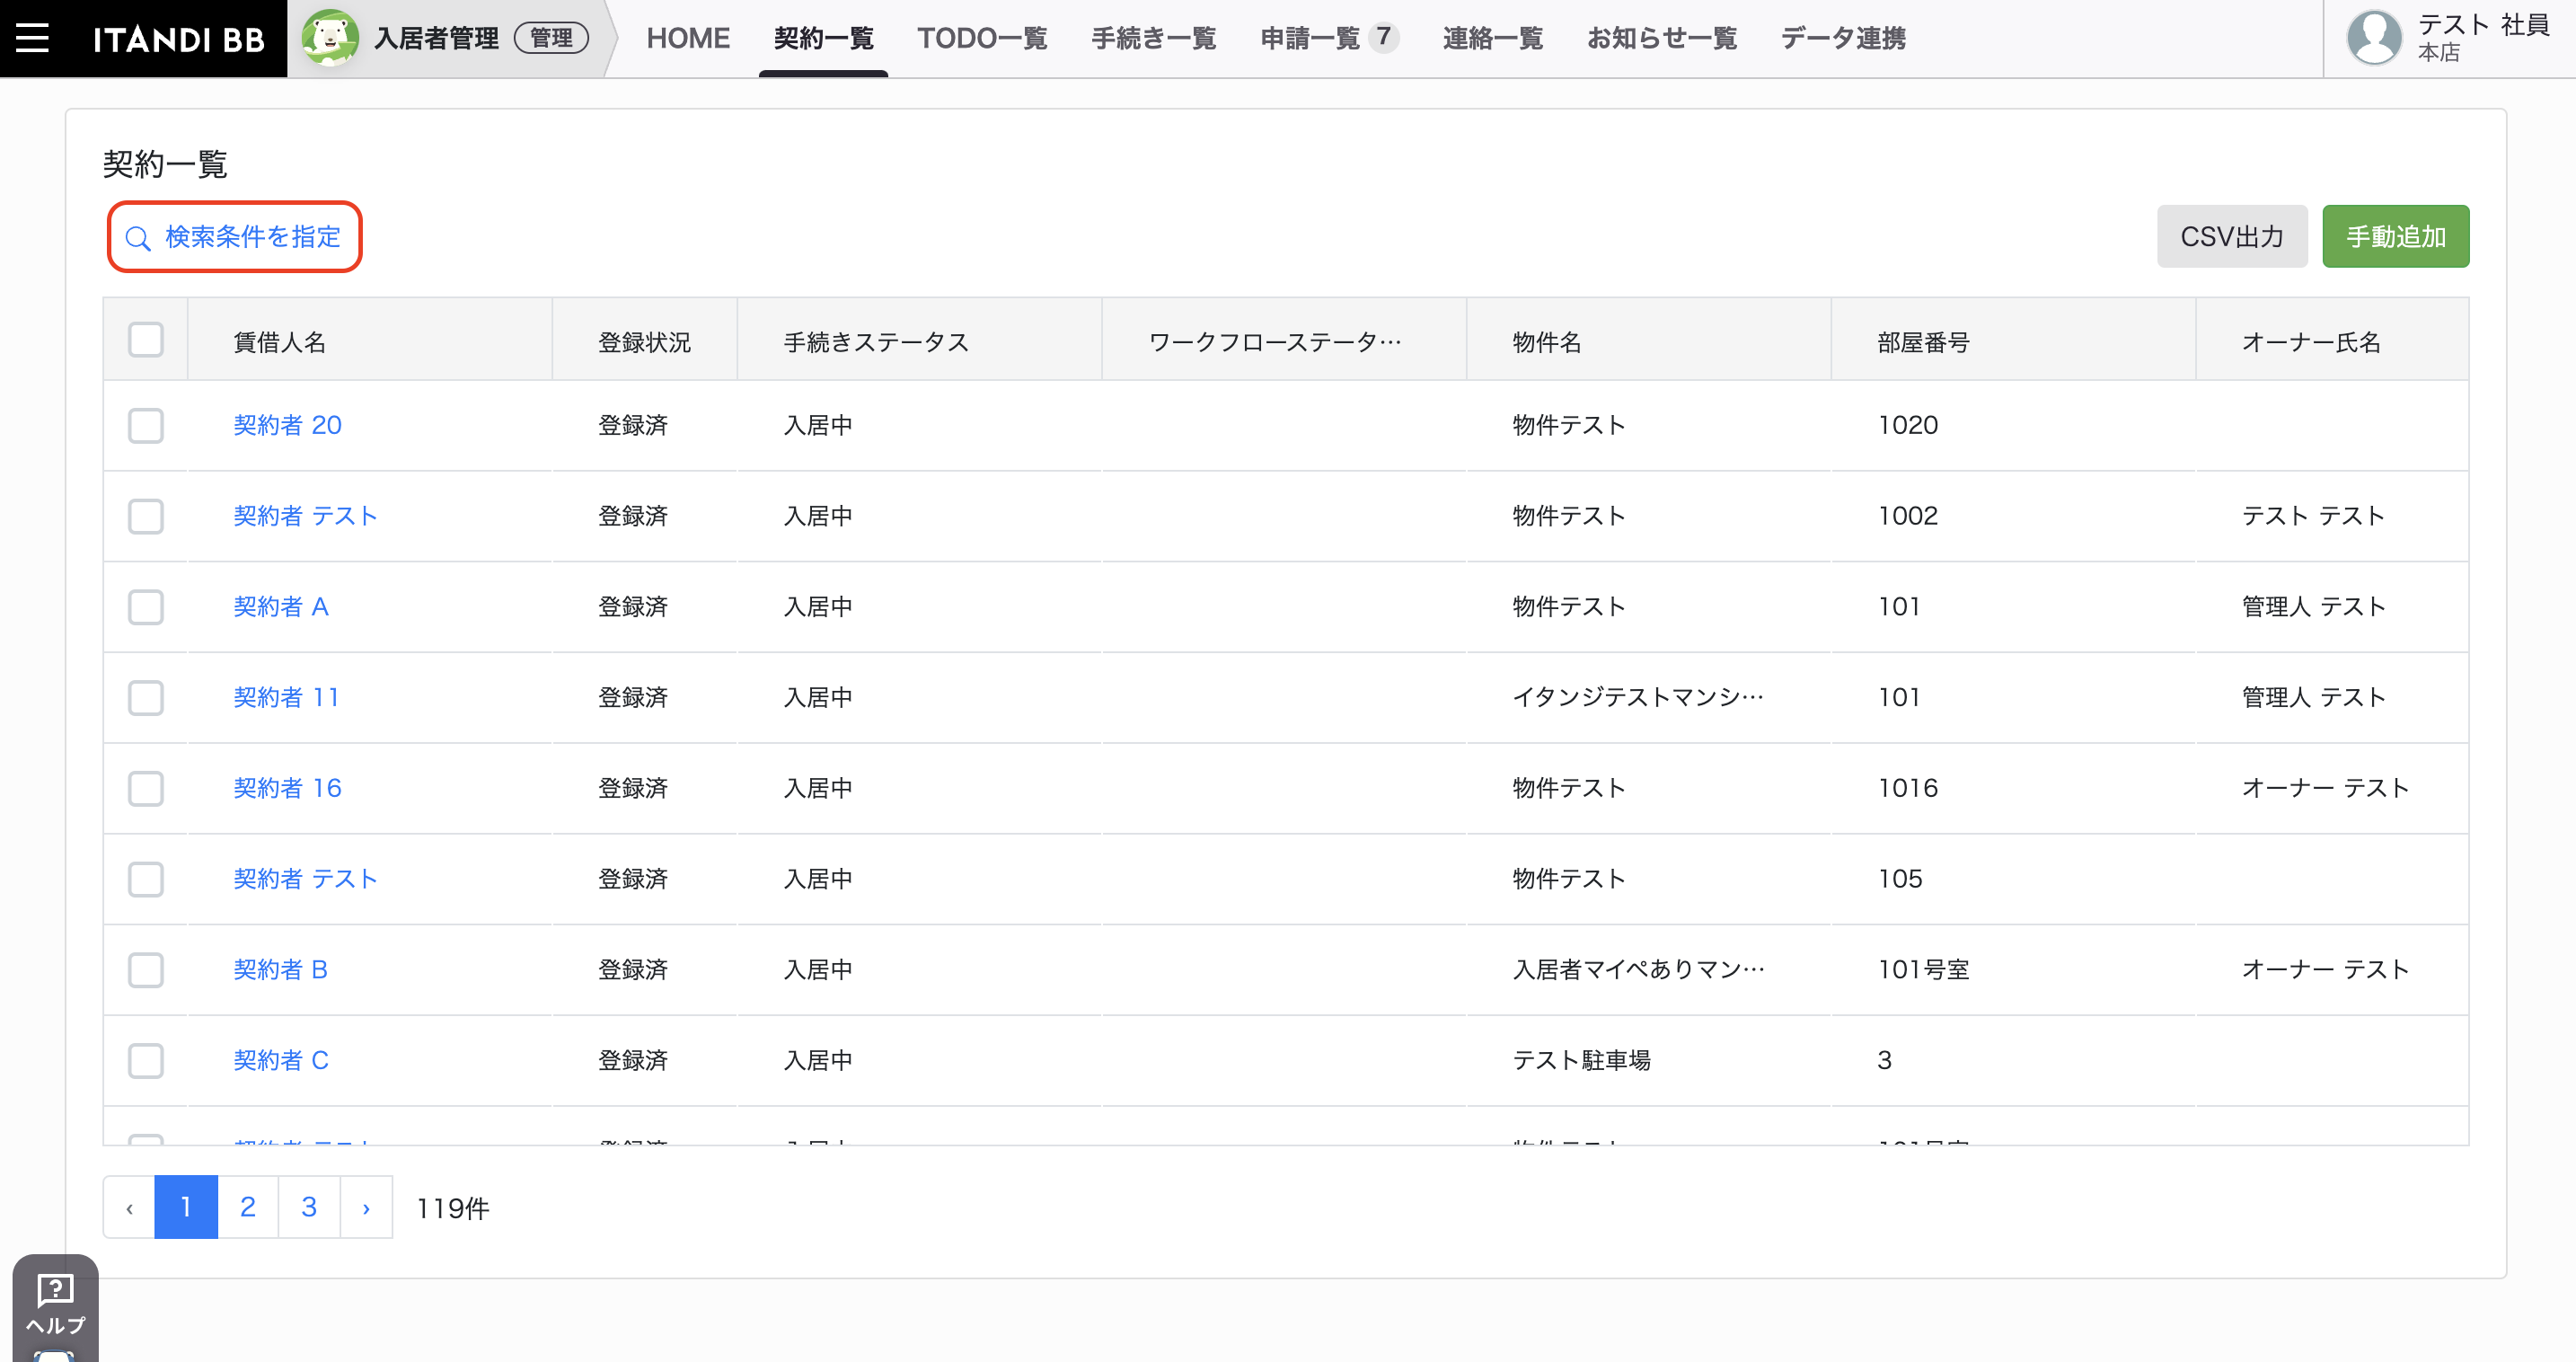The height and width of the screenshot is (1362, 2576).
Task: Go to next page arrow
Action: 366,1208
